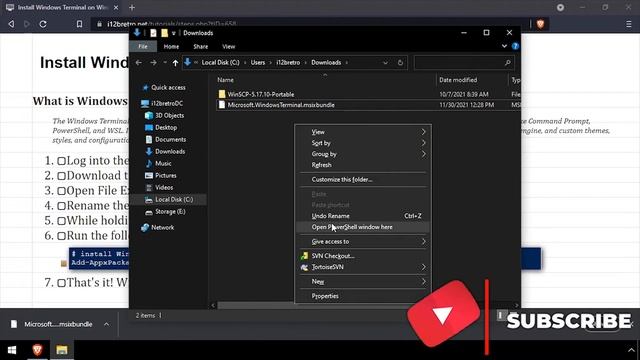Refresh the Downloads folder address bar
Screen dimensions: 640x360
tap(400, 62)
